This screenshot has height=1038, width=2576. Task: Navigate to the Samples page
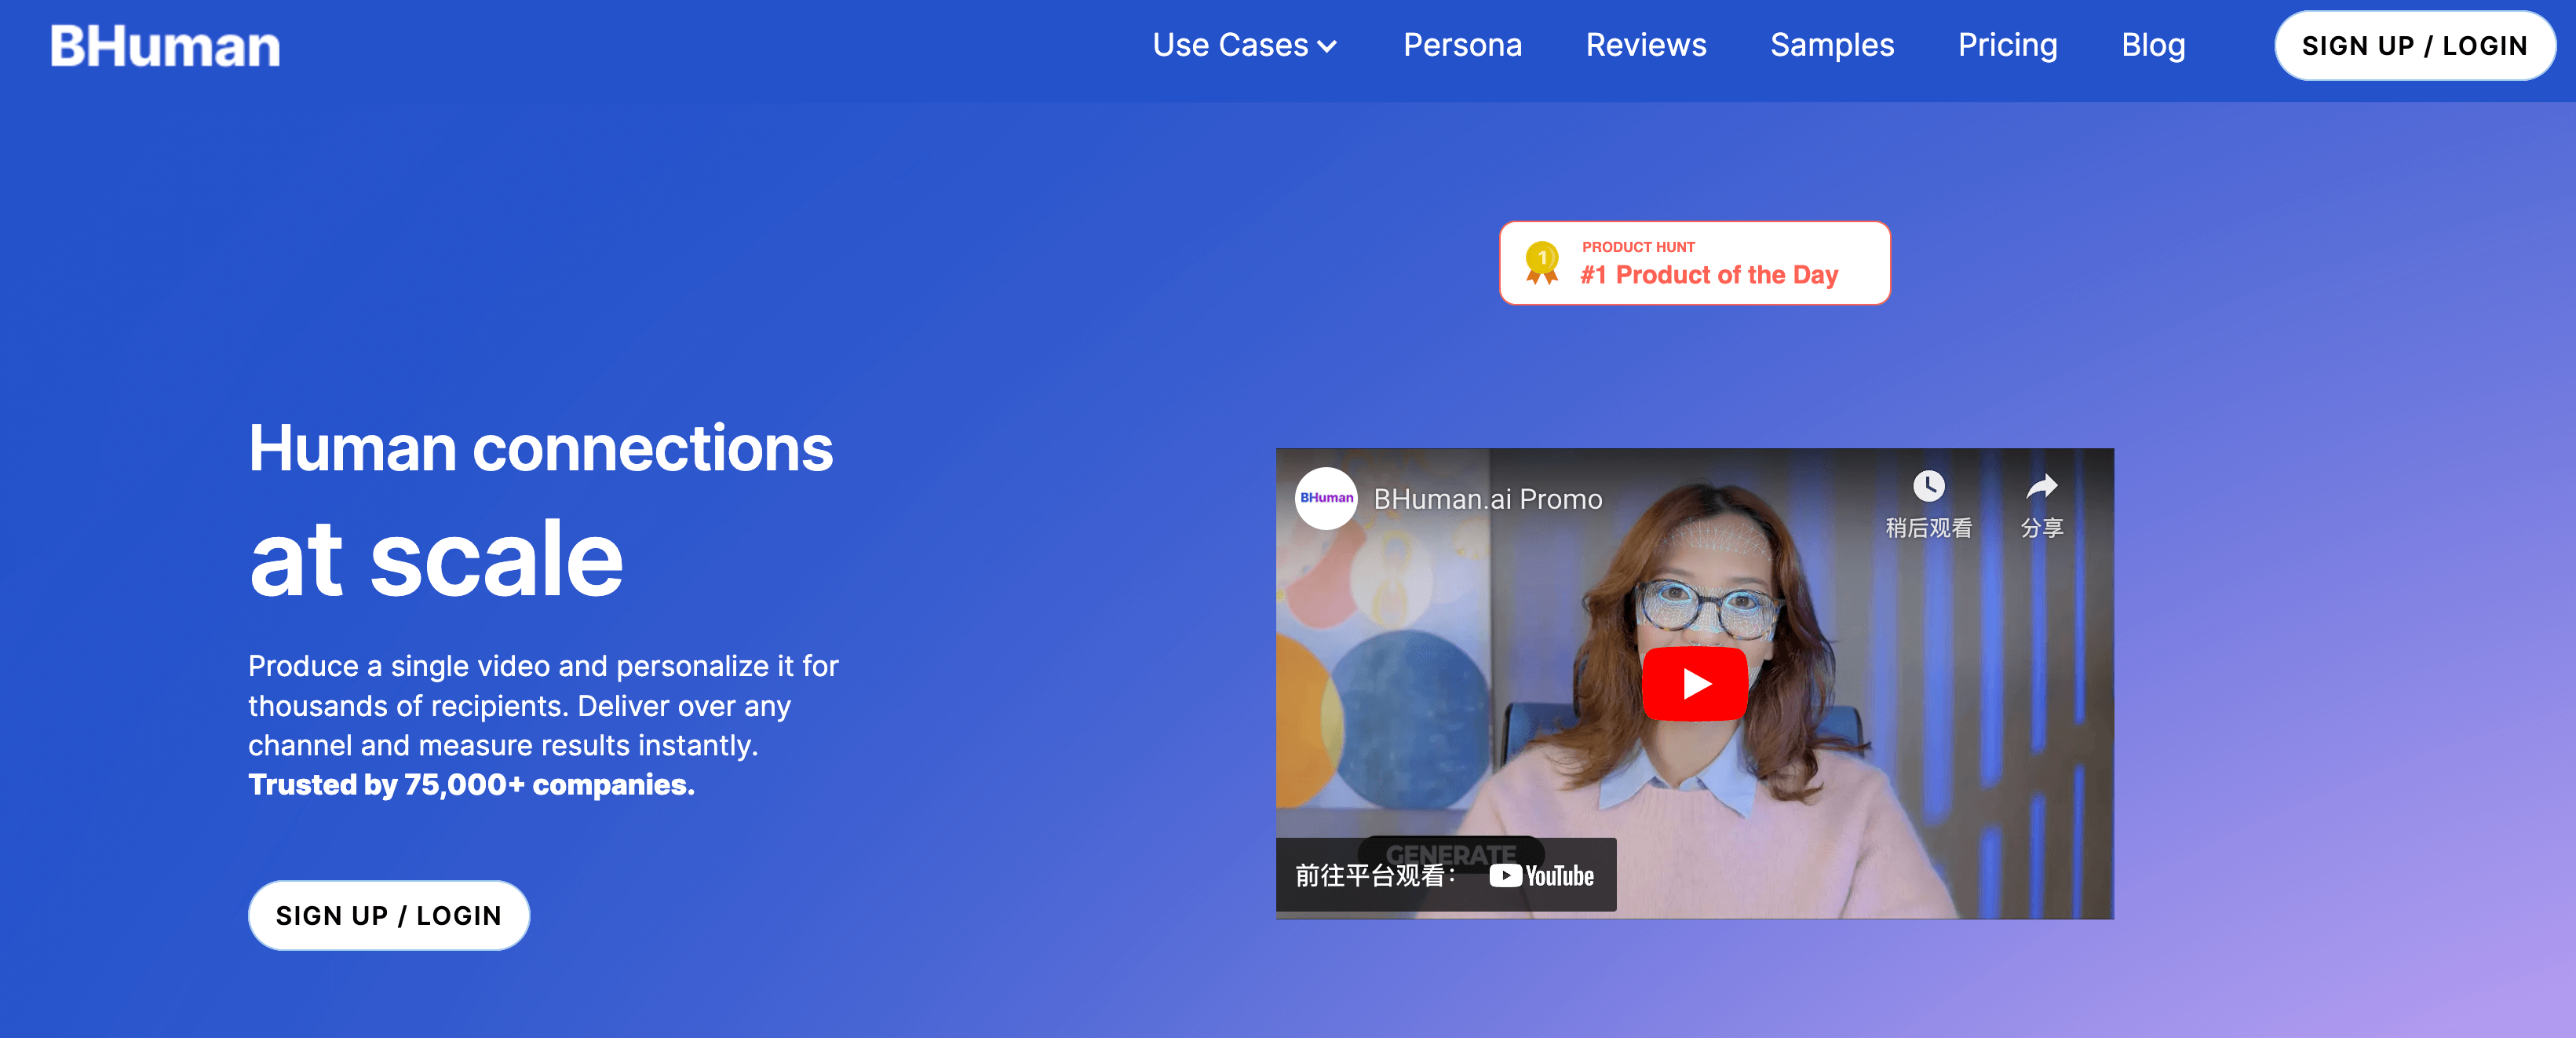[x=1832, y=45]
